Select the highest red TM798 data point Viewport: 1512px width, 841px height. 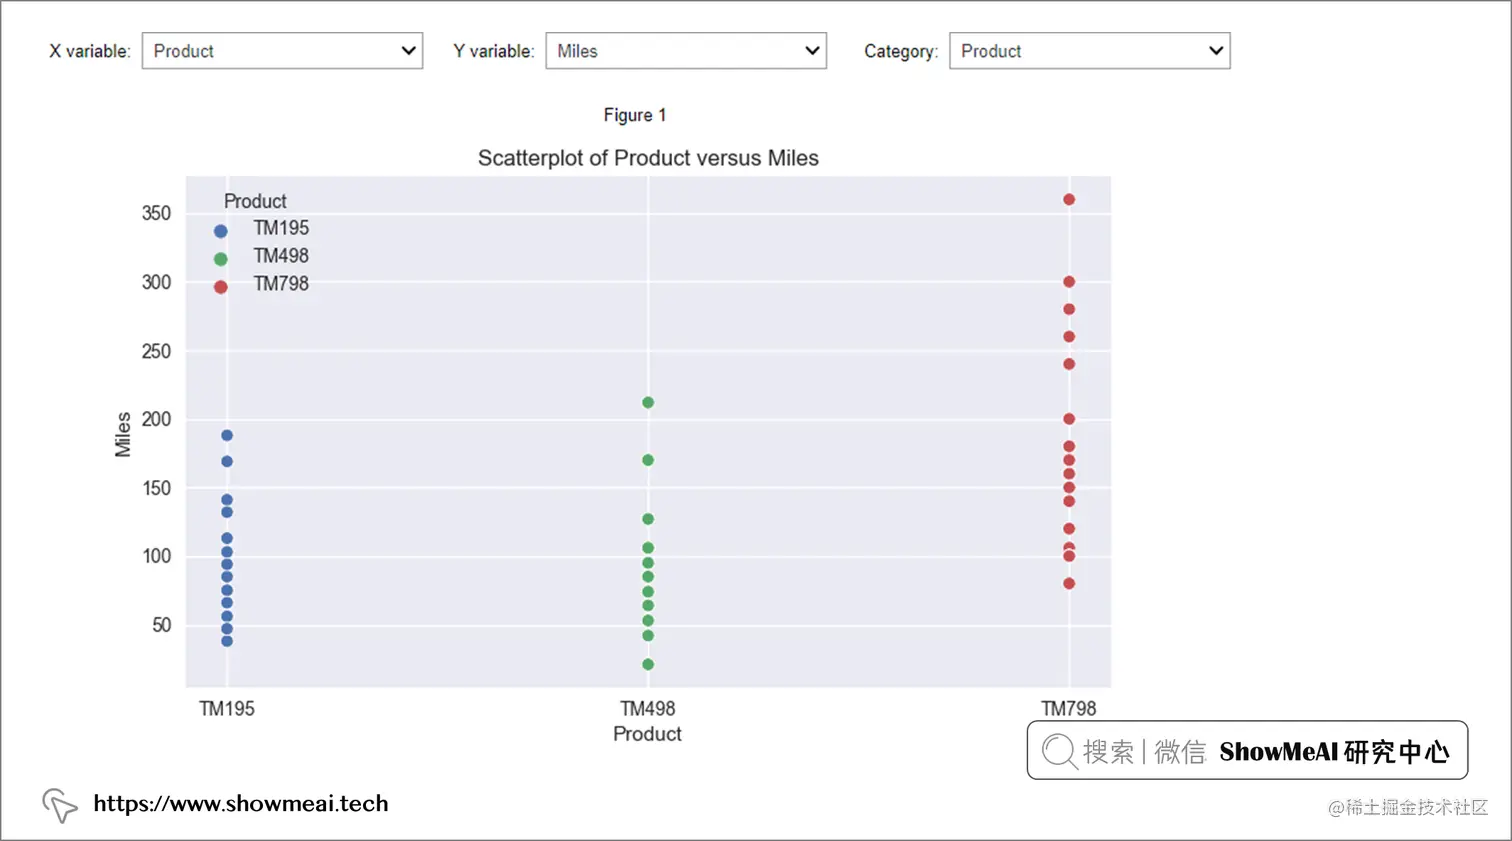tap(1069, 200)
